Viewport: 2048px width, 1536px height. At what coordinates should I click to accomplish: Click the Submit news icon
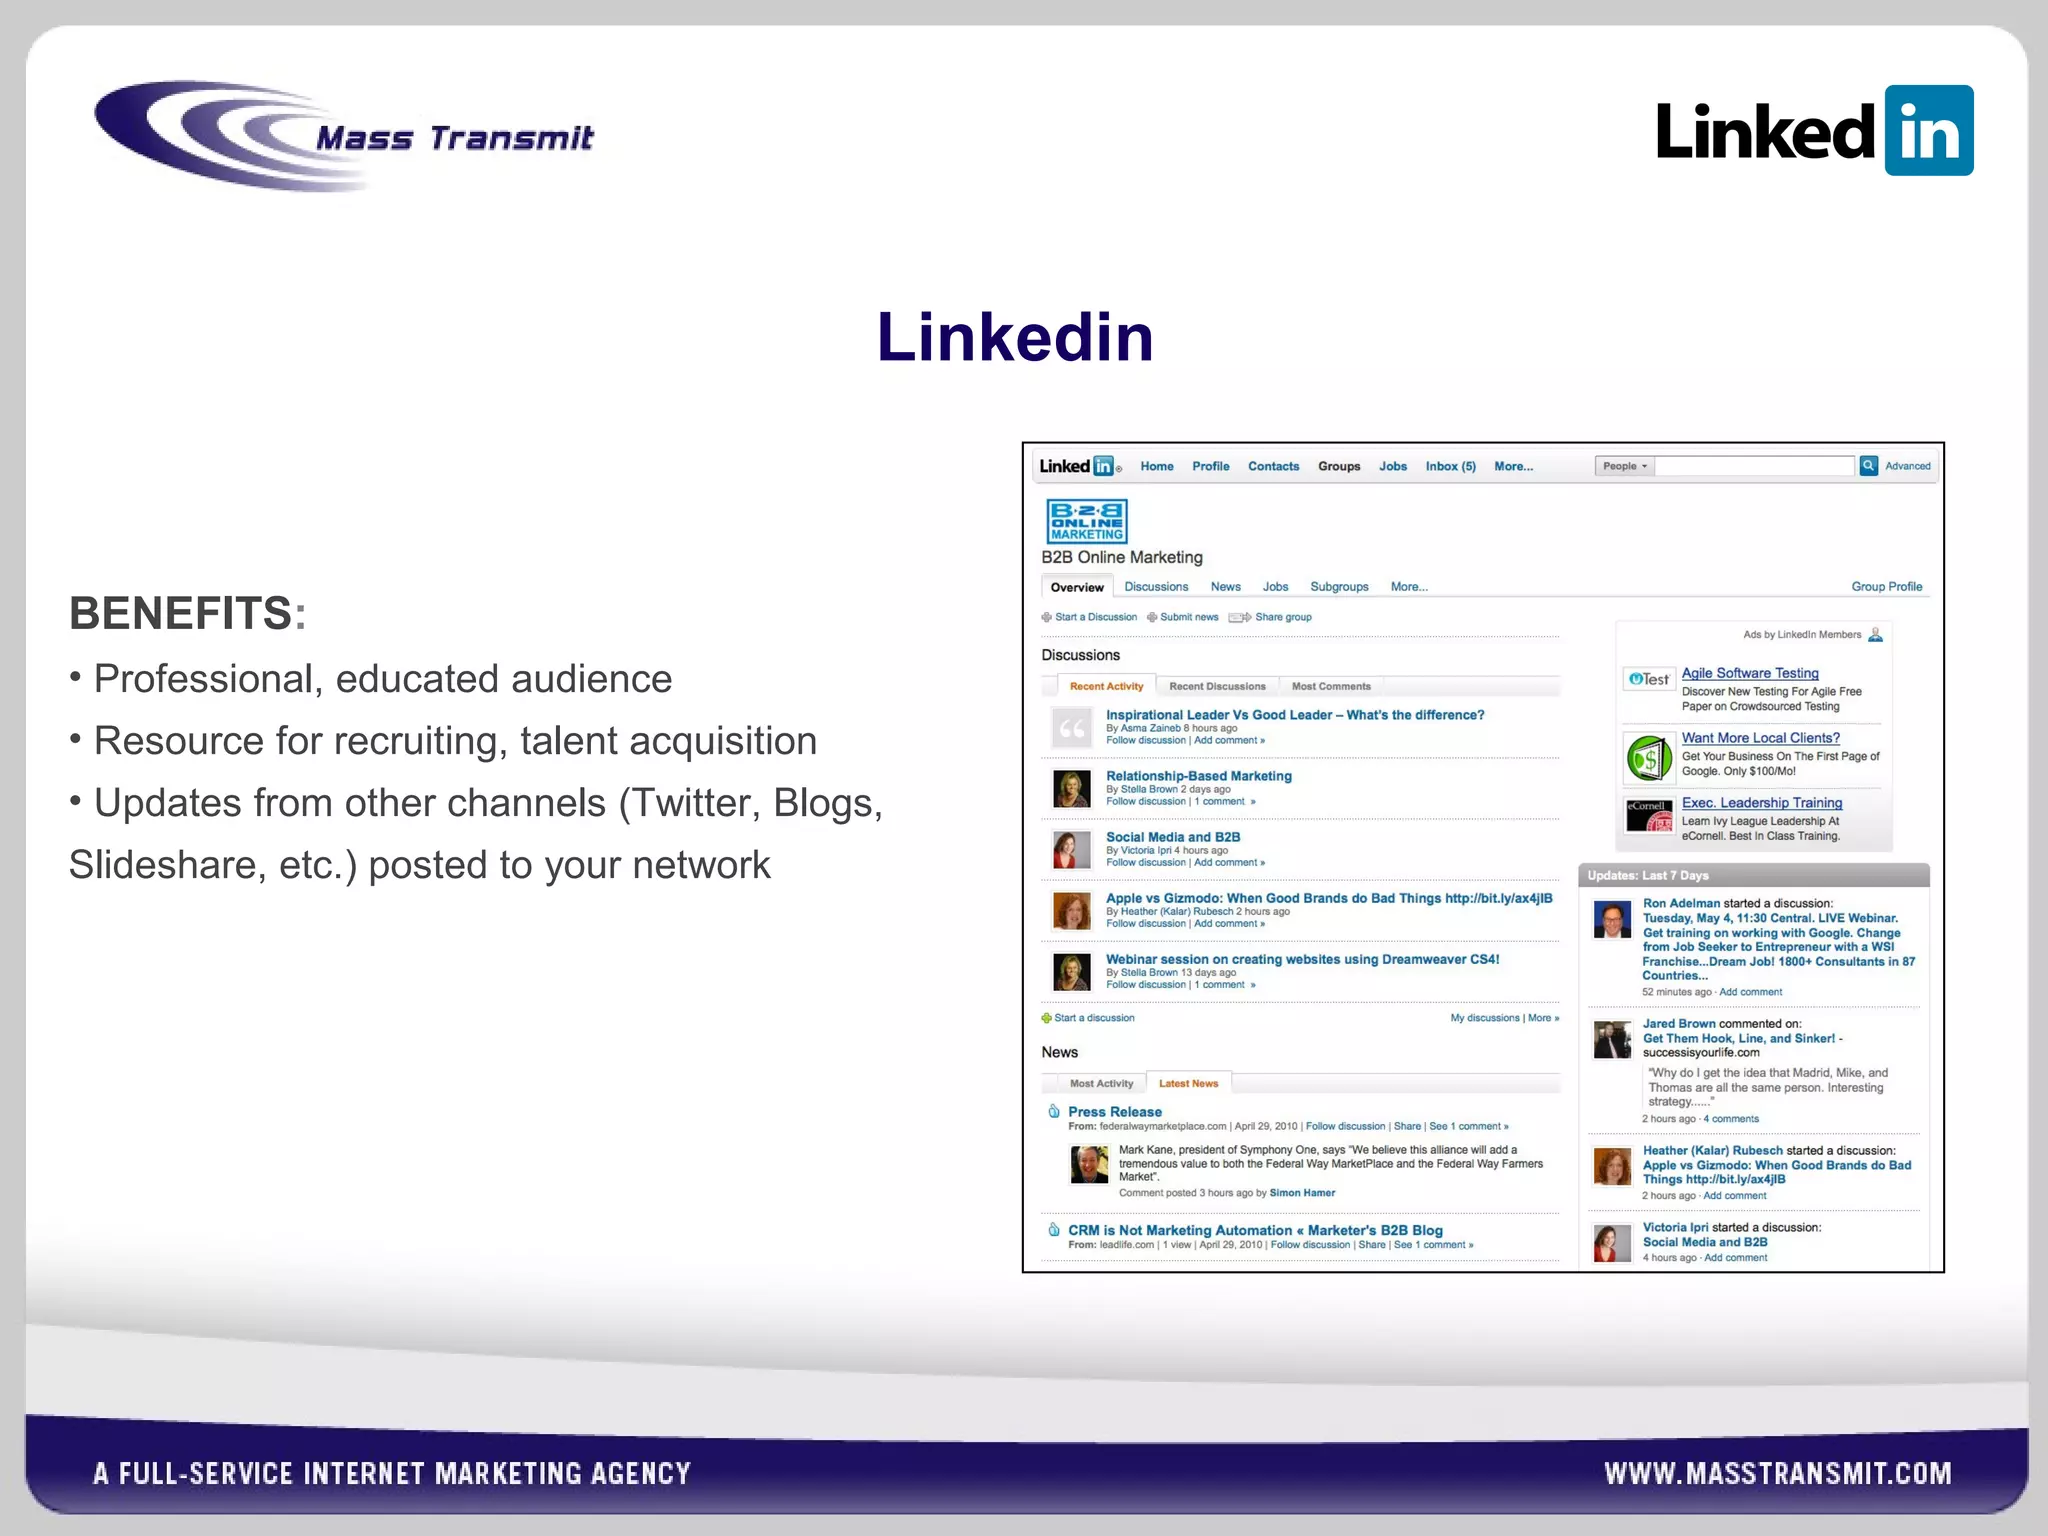1152,617
